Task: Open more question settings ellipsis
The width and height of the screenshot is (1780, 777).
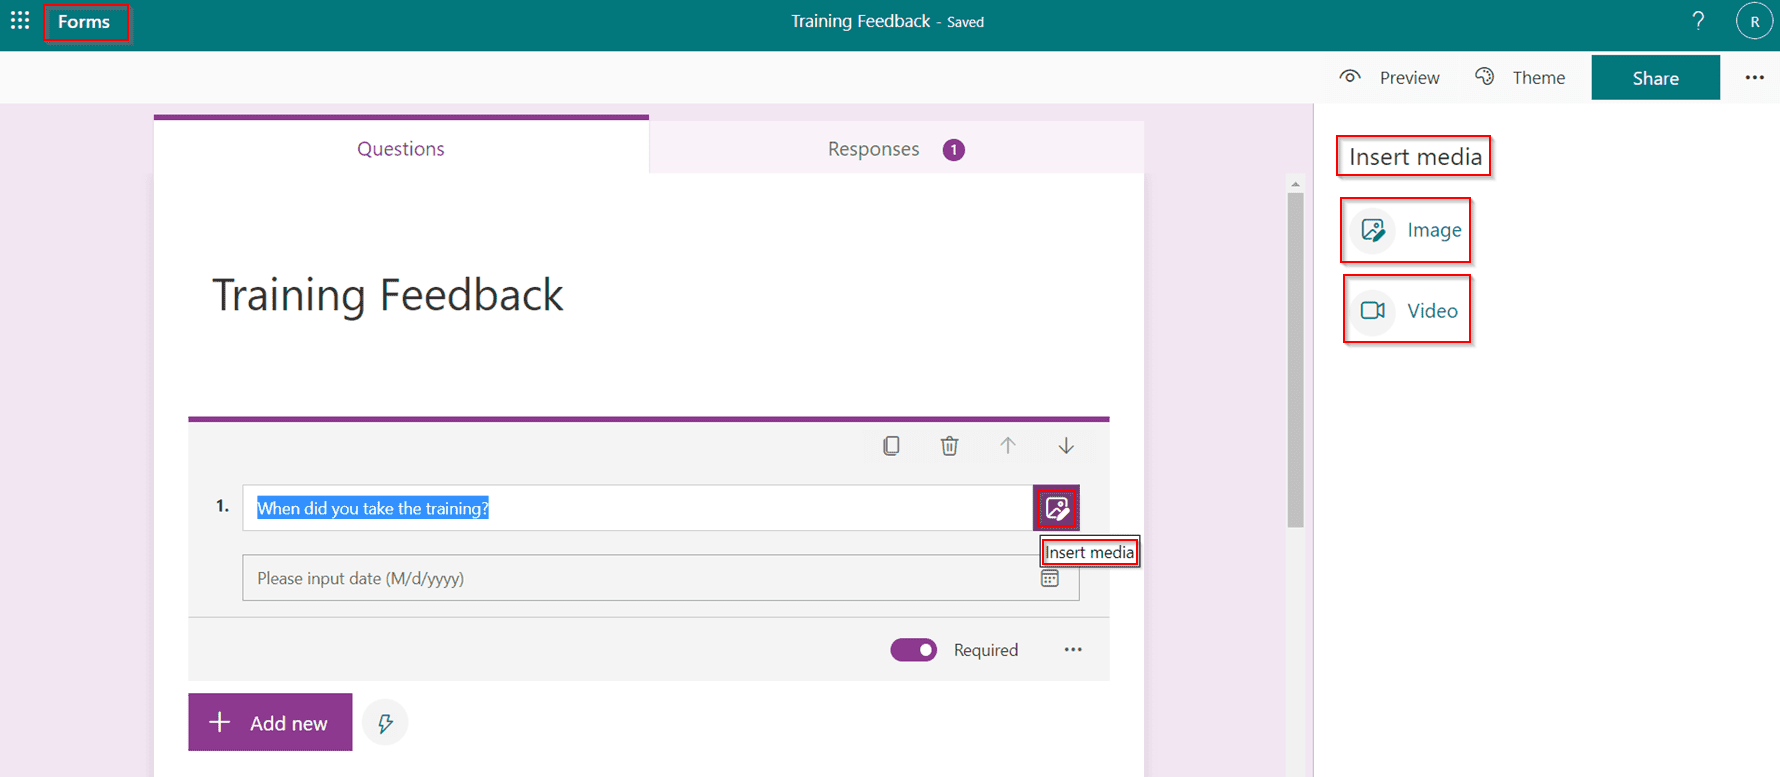Action: click(x=1073, y=650)
